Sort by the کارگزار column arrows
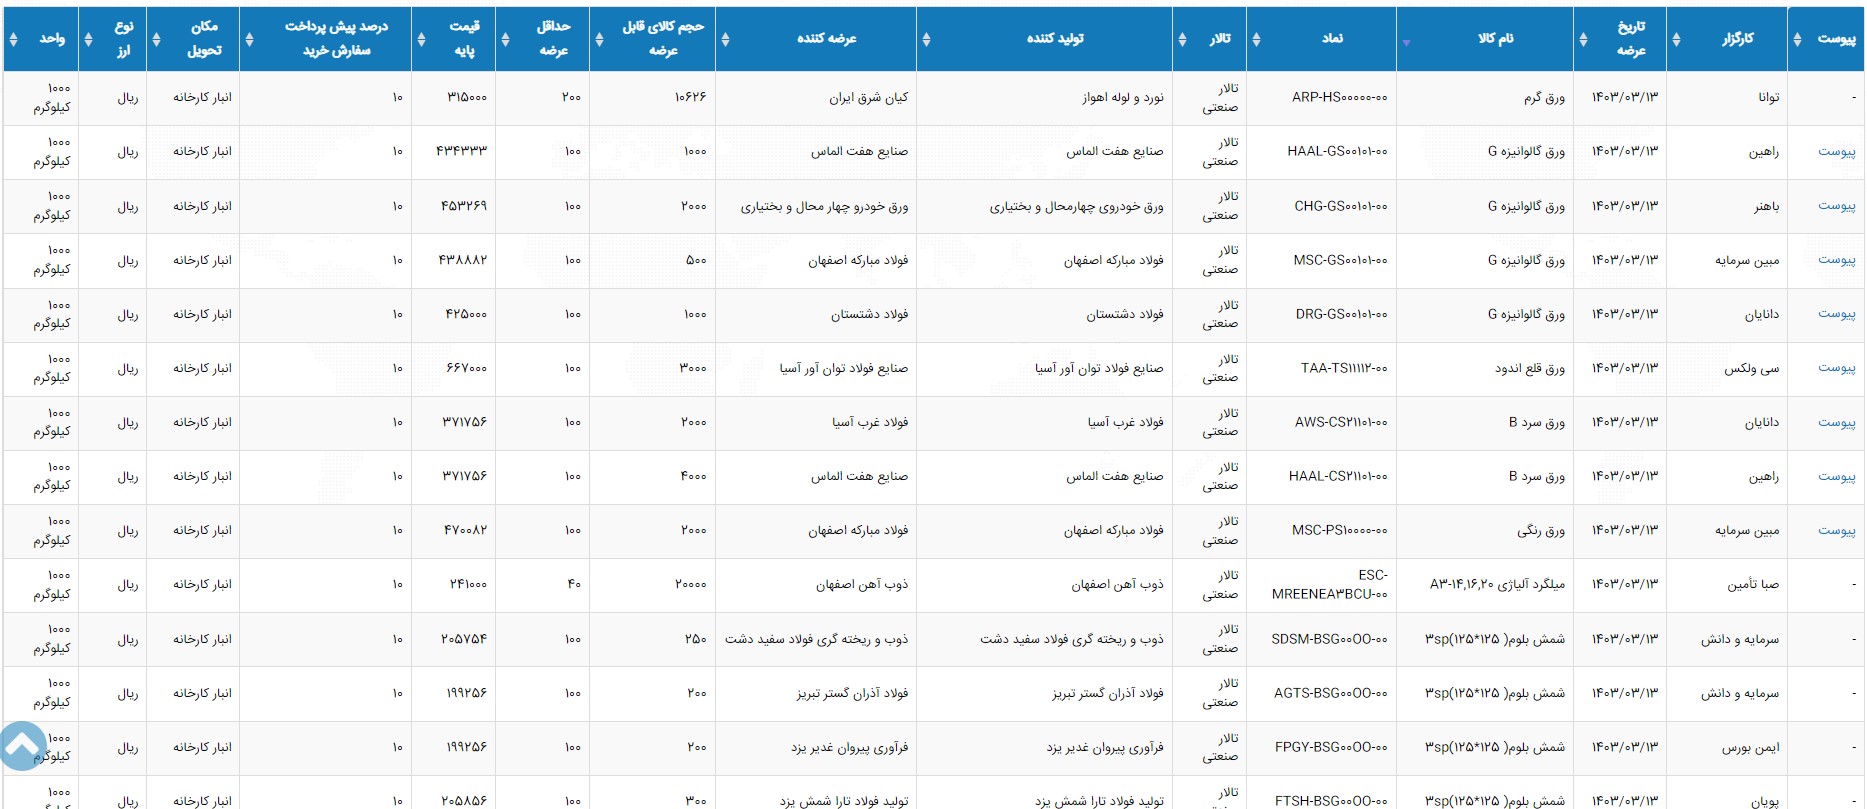This screenshot has height=809, width=1867. pyautogui.click(x=1676, y=39)
